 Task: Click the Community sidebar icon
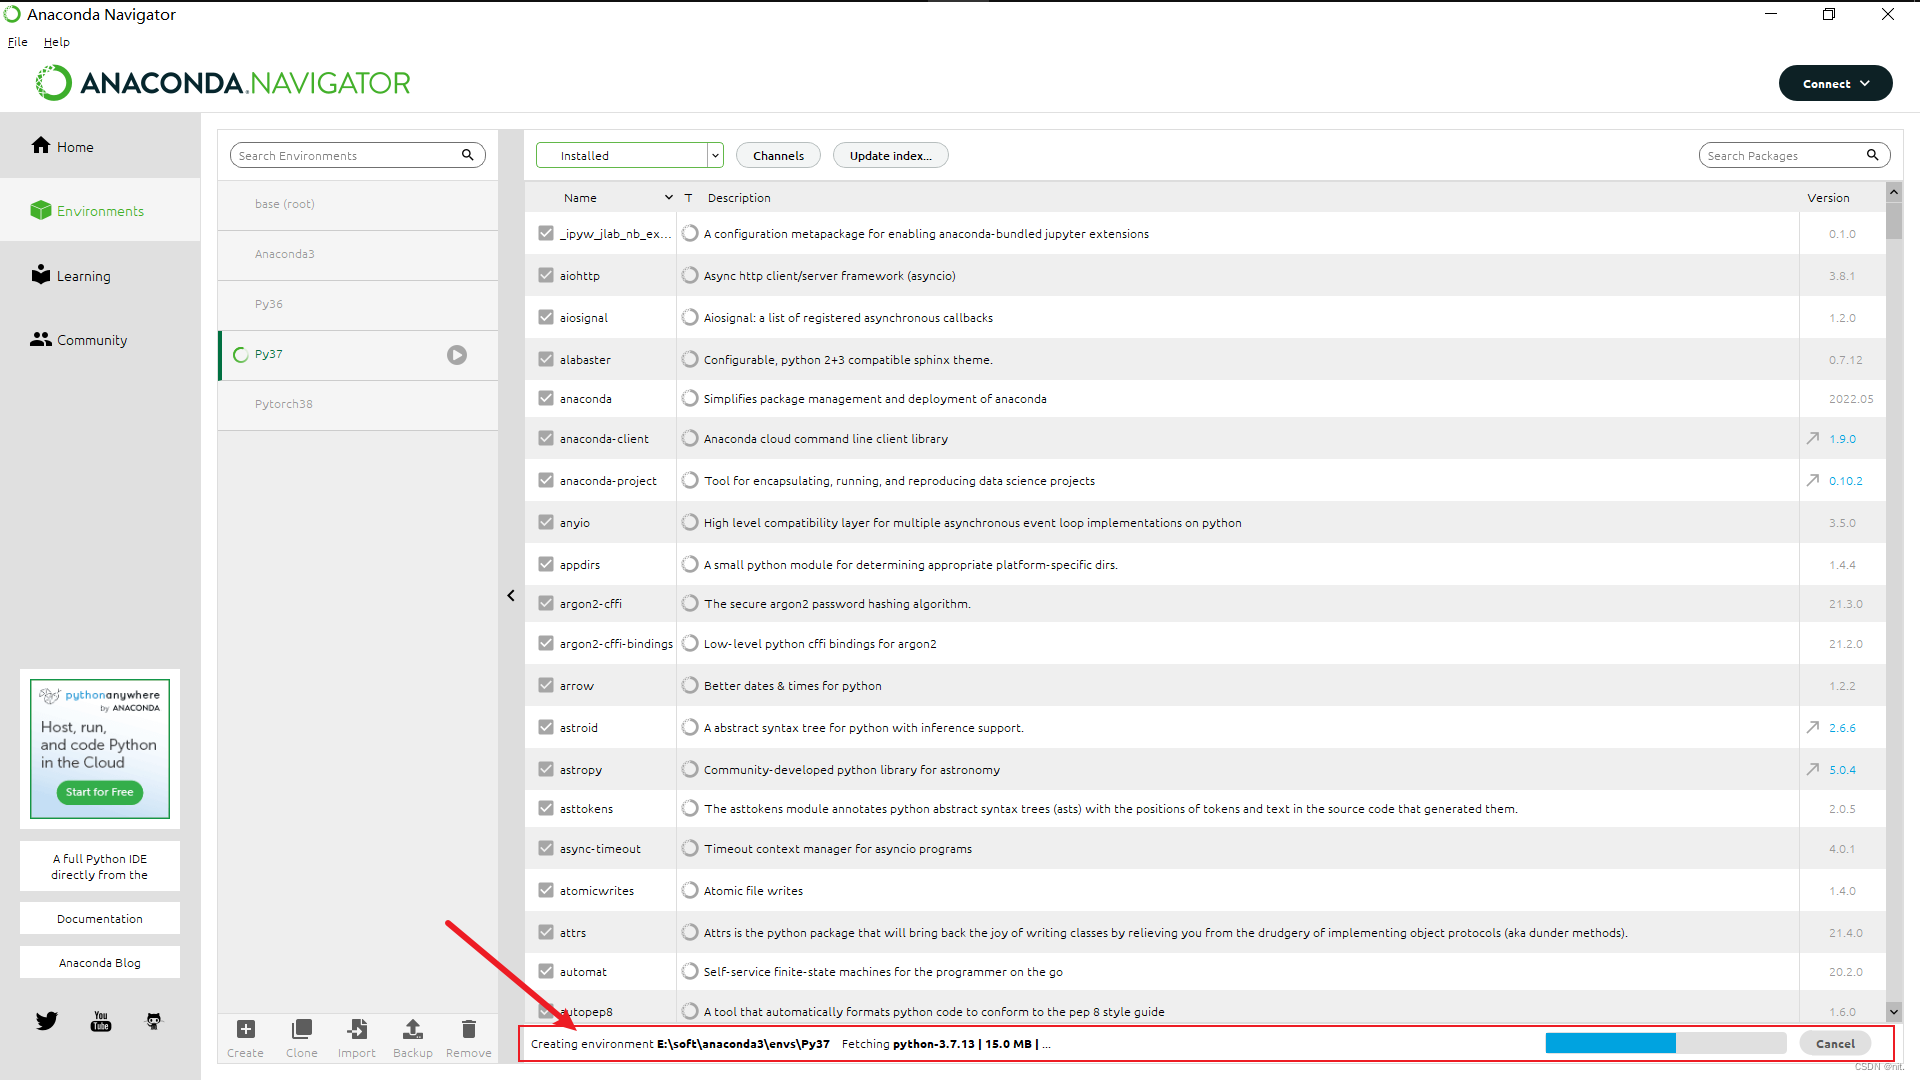pos(41,340)
